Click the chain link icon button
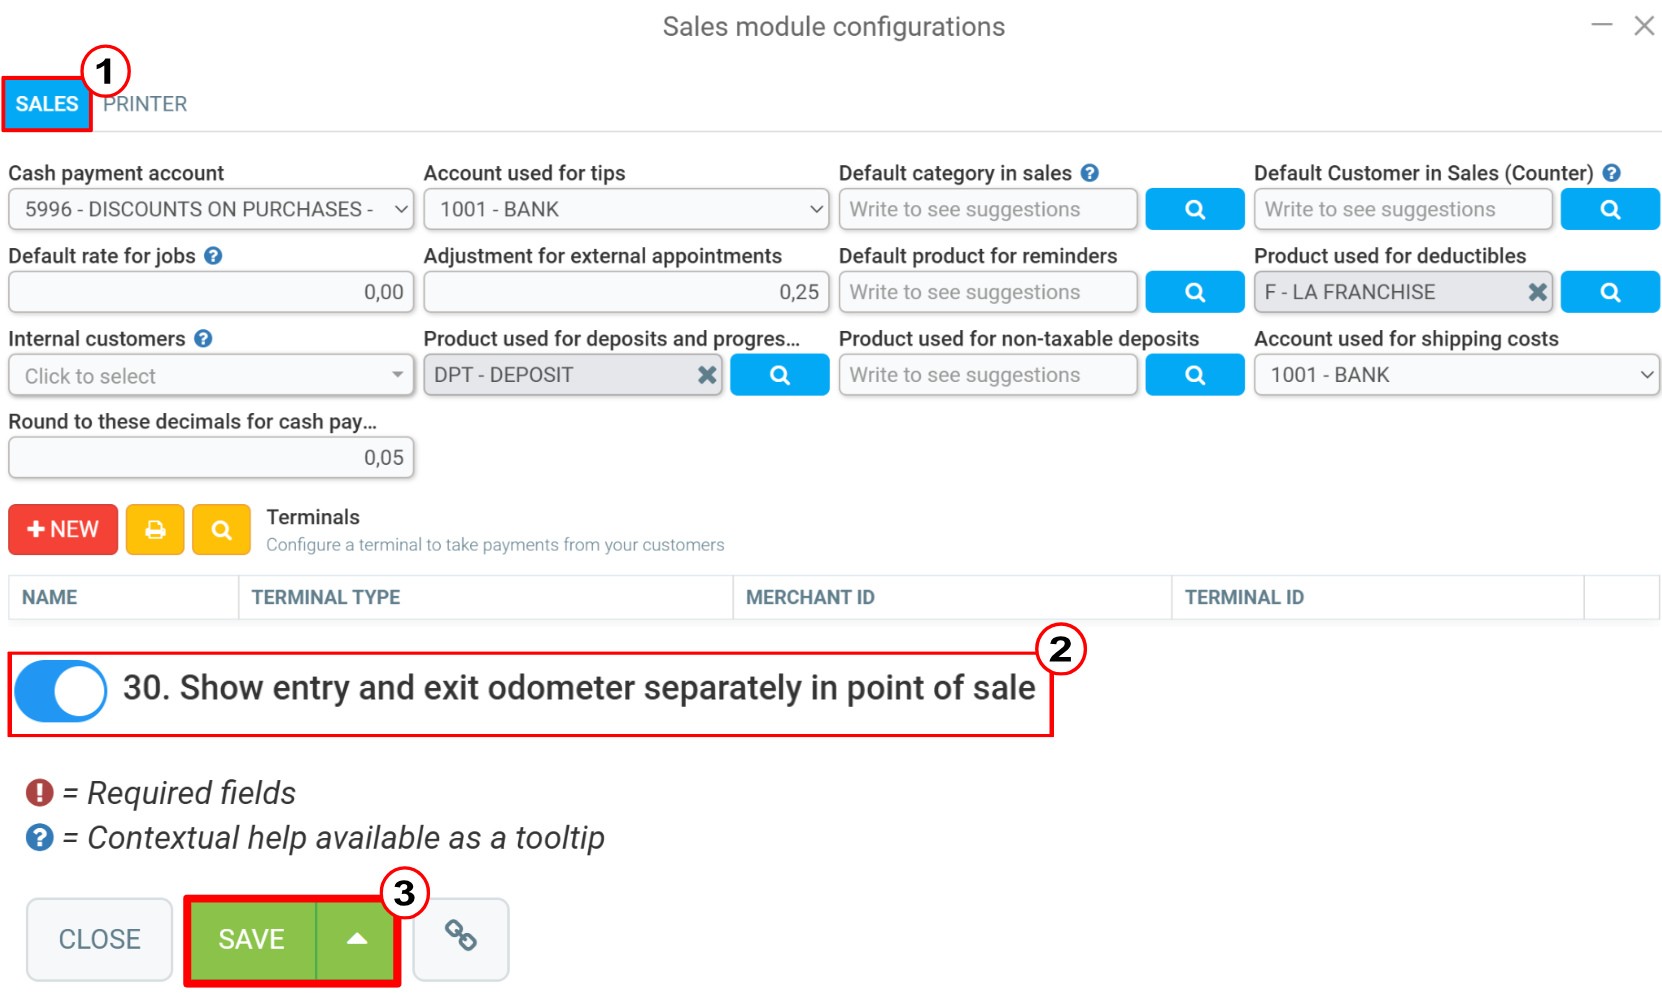 461,938
